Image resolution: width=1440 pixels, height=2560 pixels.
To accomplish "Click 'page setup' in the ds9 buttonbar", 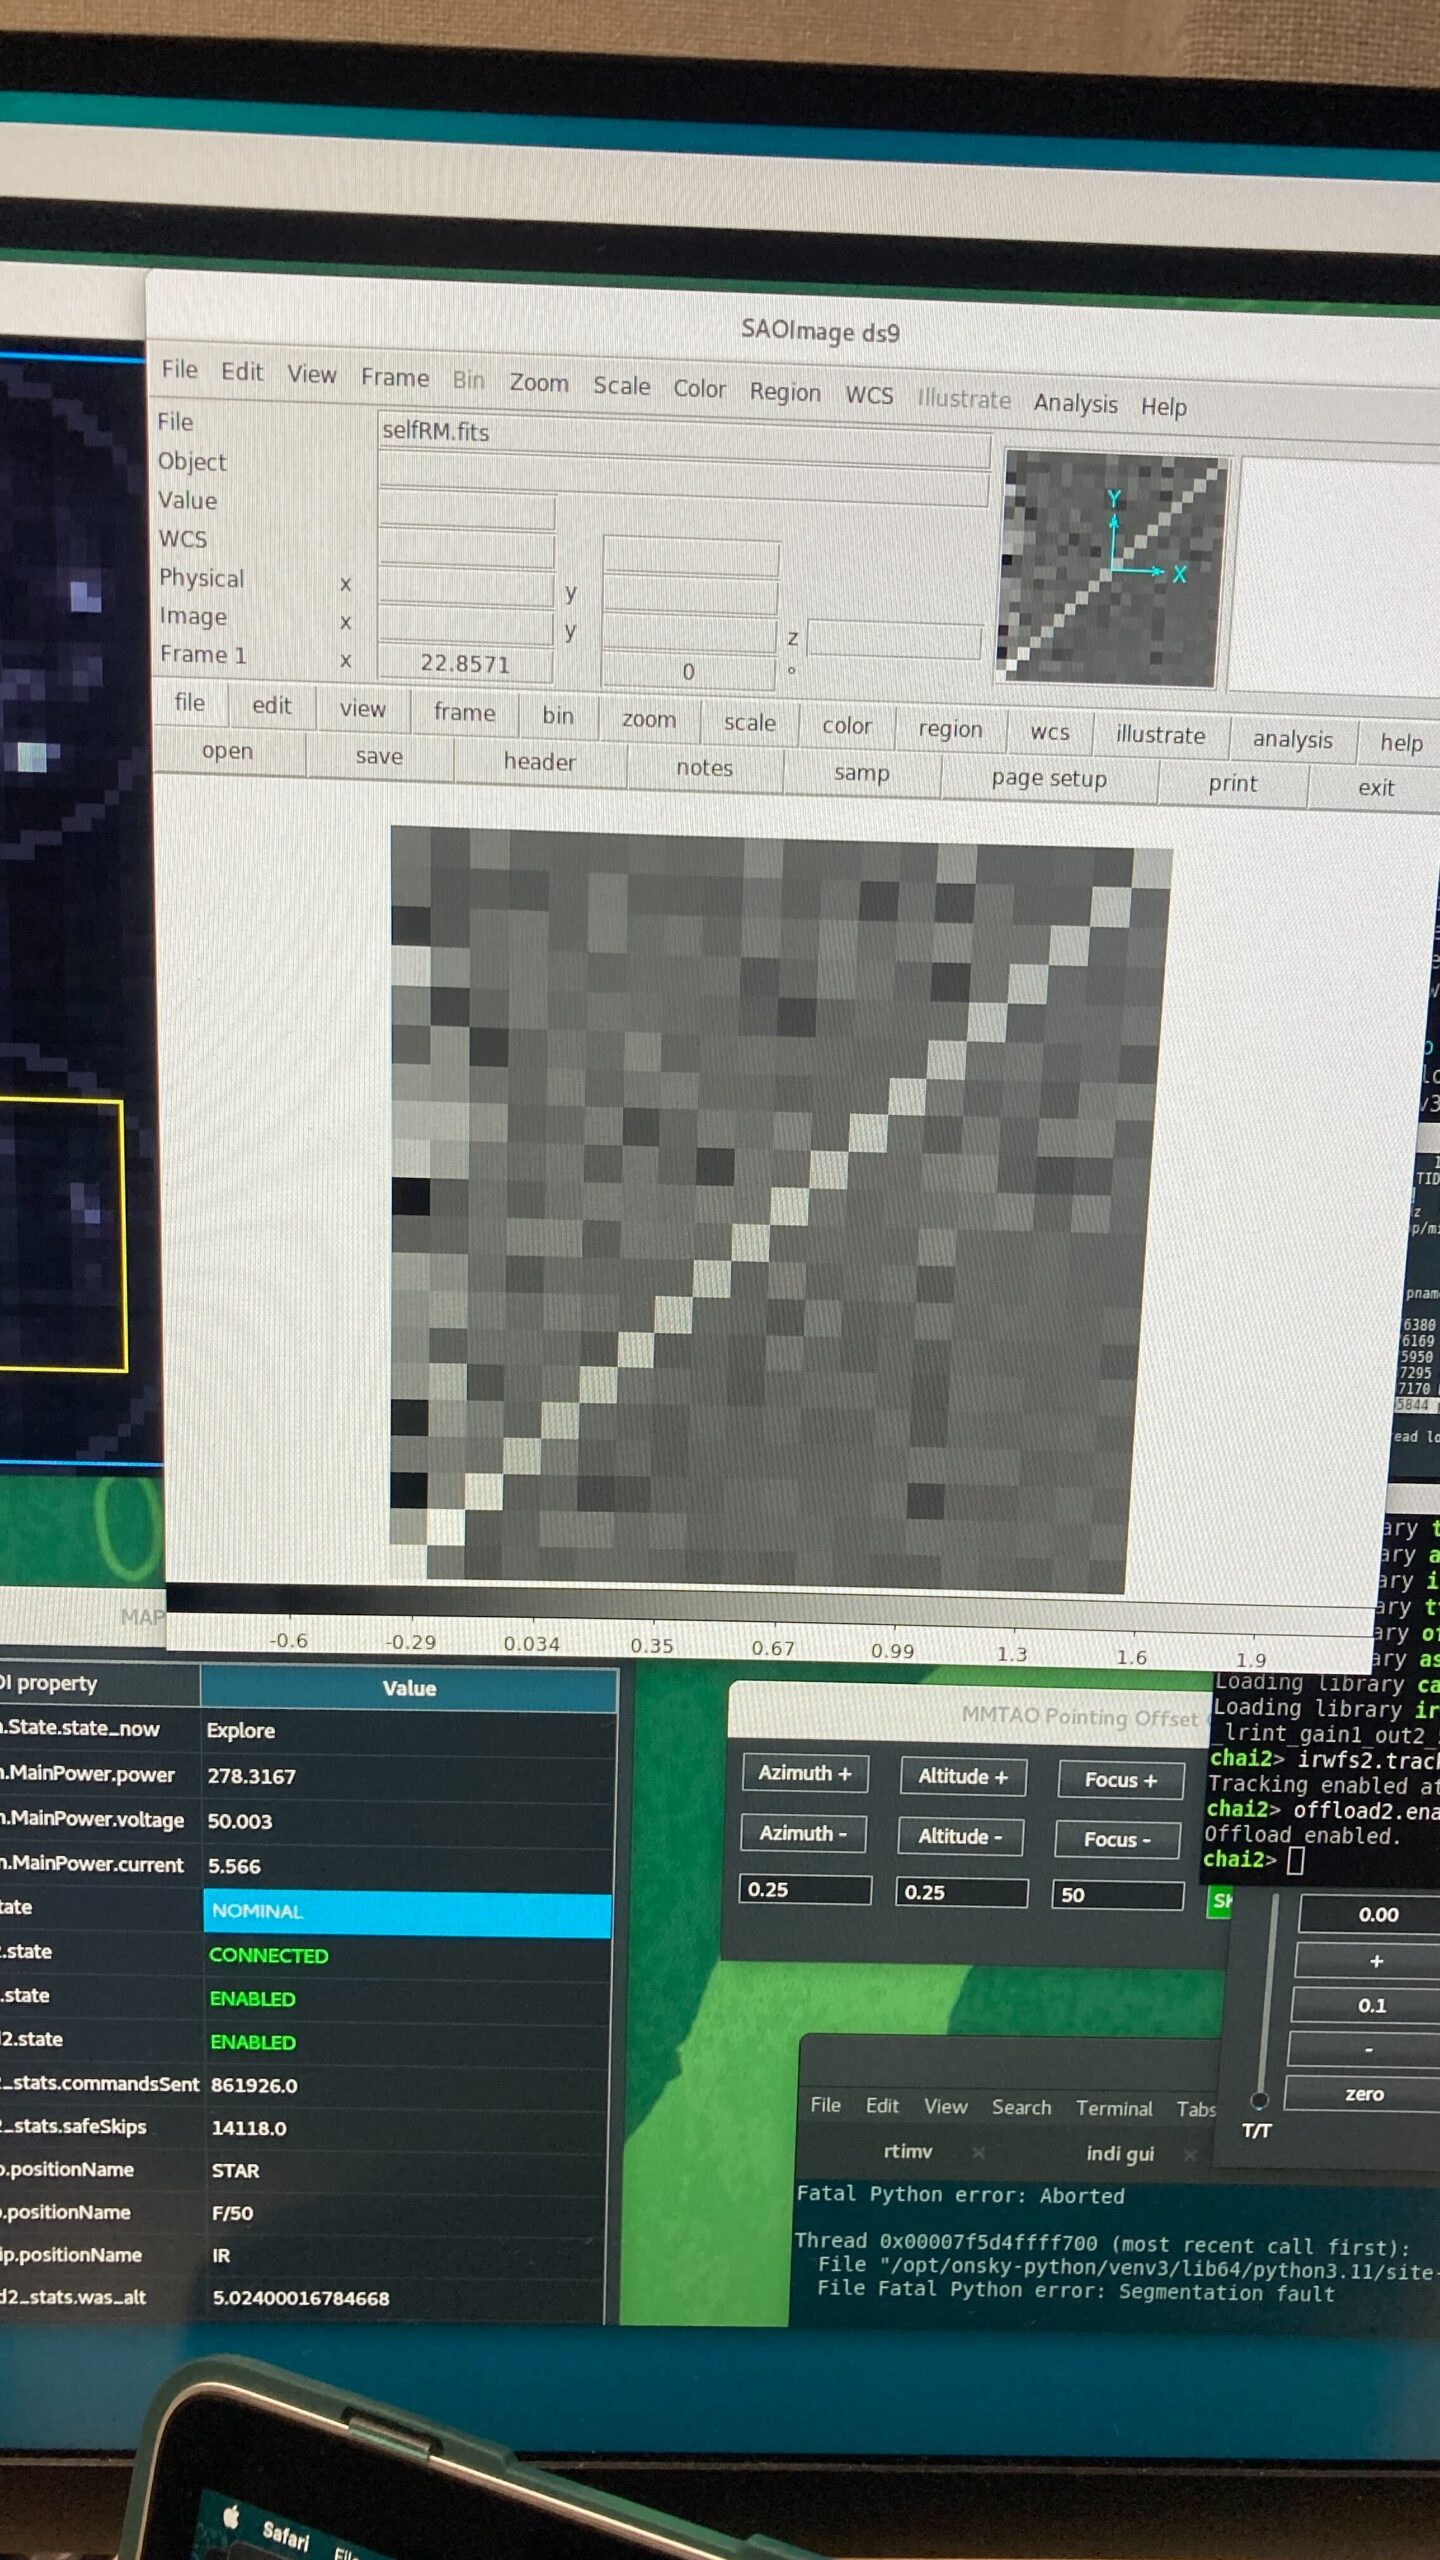I will [x=1048, y=779].
